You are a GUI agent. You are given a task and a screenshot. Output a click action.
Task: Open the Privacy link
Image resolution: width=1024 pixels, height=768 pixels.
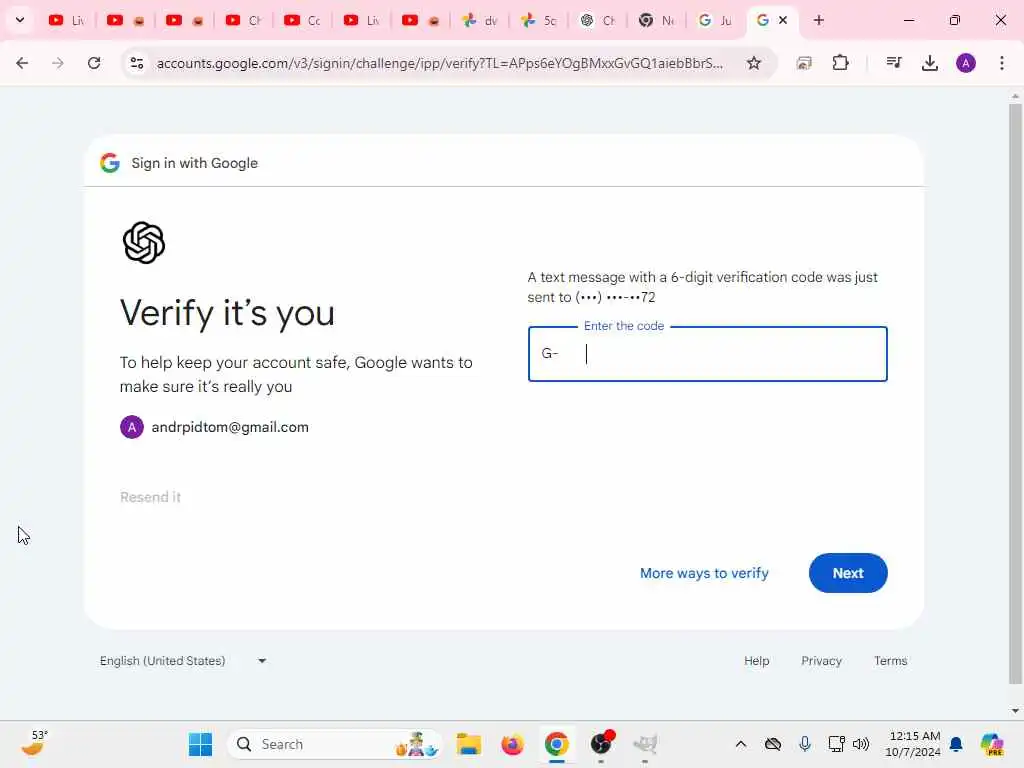(821, 661)
